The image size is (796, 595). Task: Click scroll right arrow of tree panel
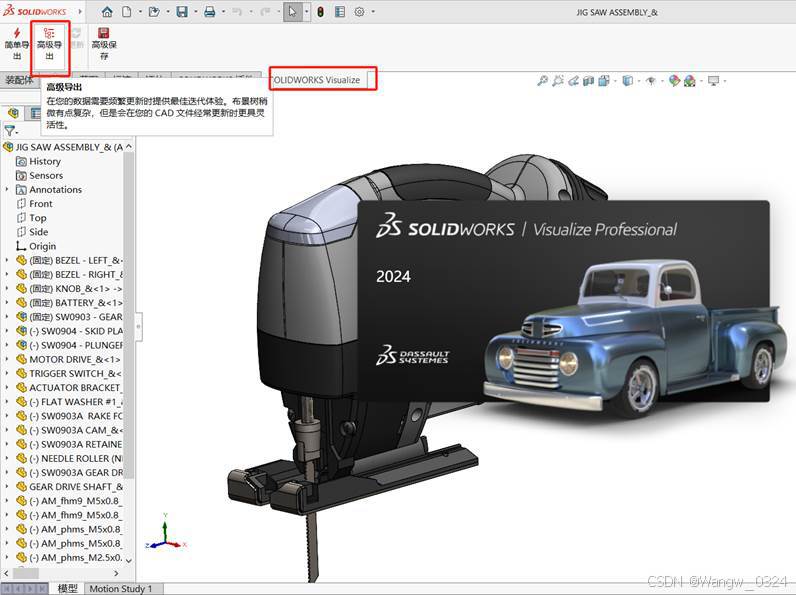click(116, 573)
